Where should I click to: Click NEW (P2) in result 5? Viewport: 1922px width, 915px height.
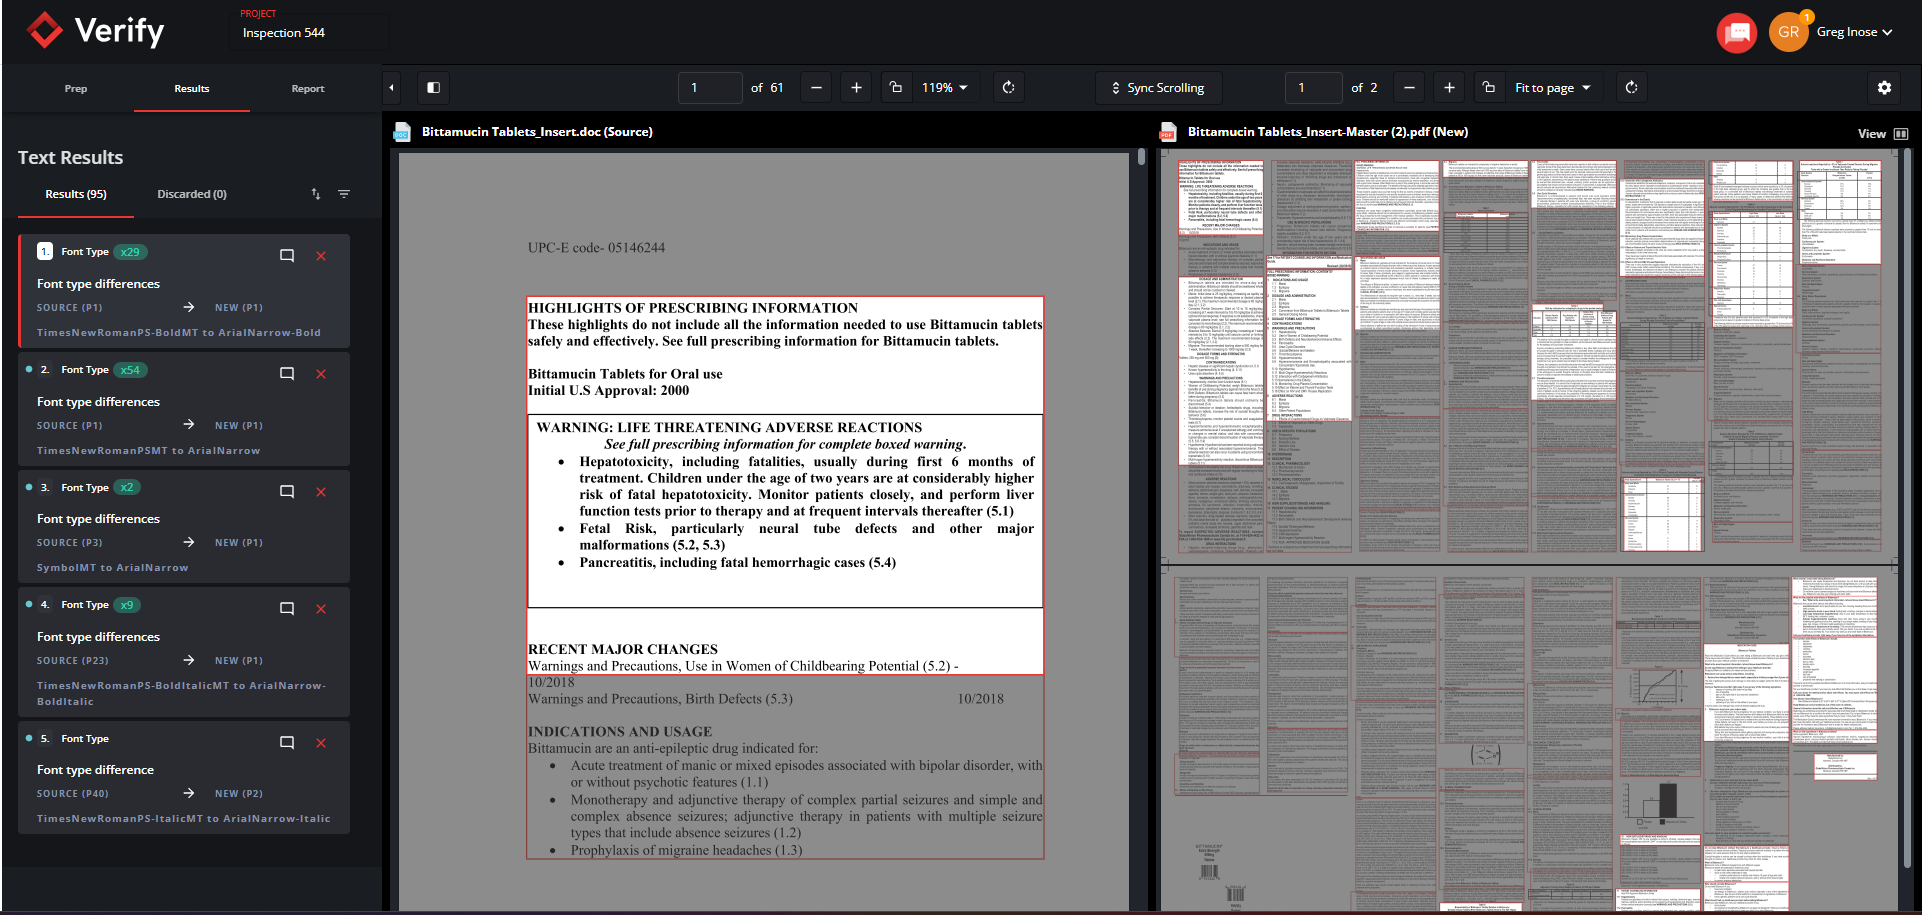pyautogui.click(x=239, y=794)
